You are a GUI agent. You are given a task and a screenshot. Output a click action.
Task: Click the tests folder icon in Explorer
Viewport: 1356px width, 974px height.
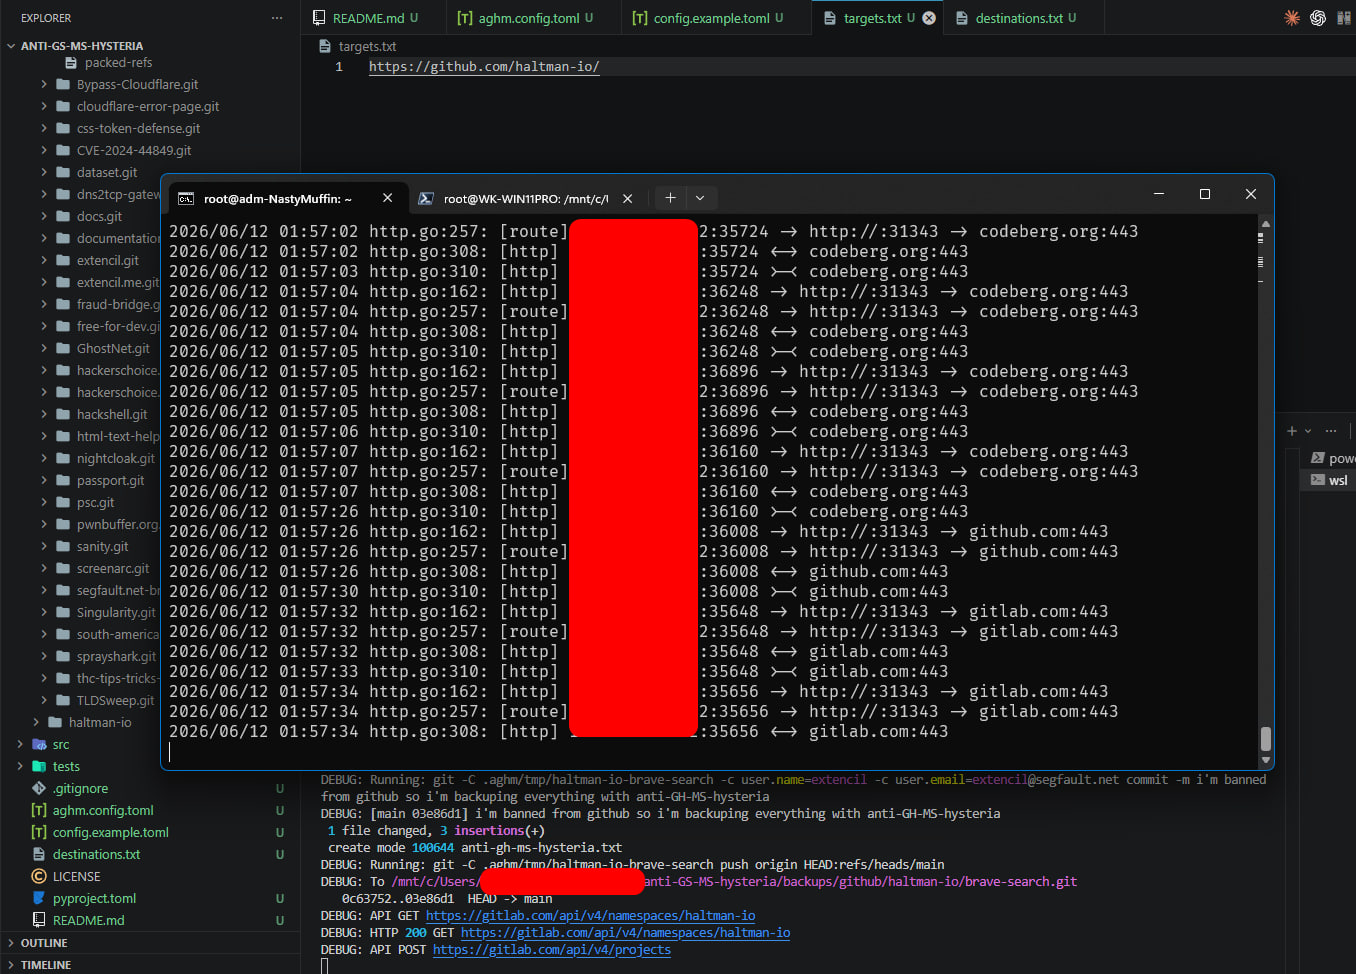(x=40, y=766)
